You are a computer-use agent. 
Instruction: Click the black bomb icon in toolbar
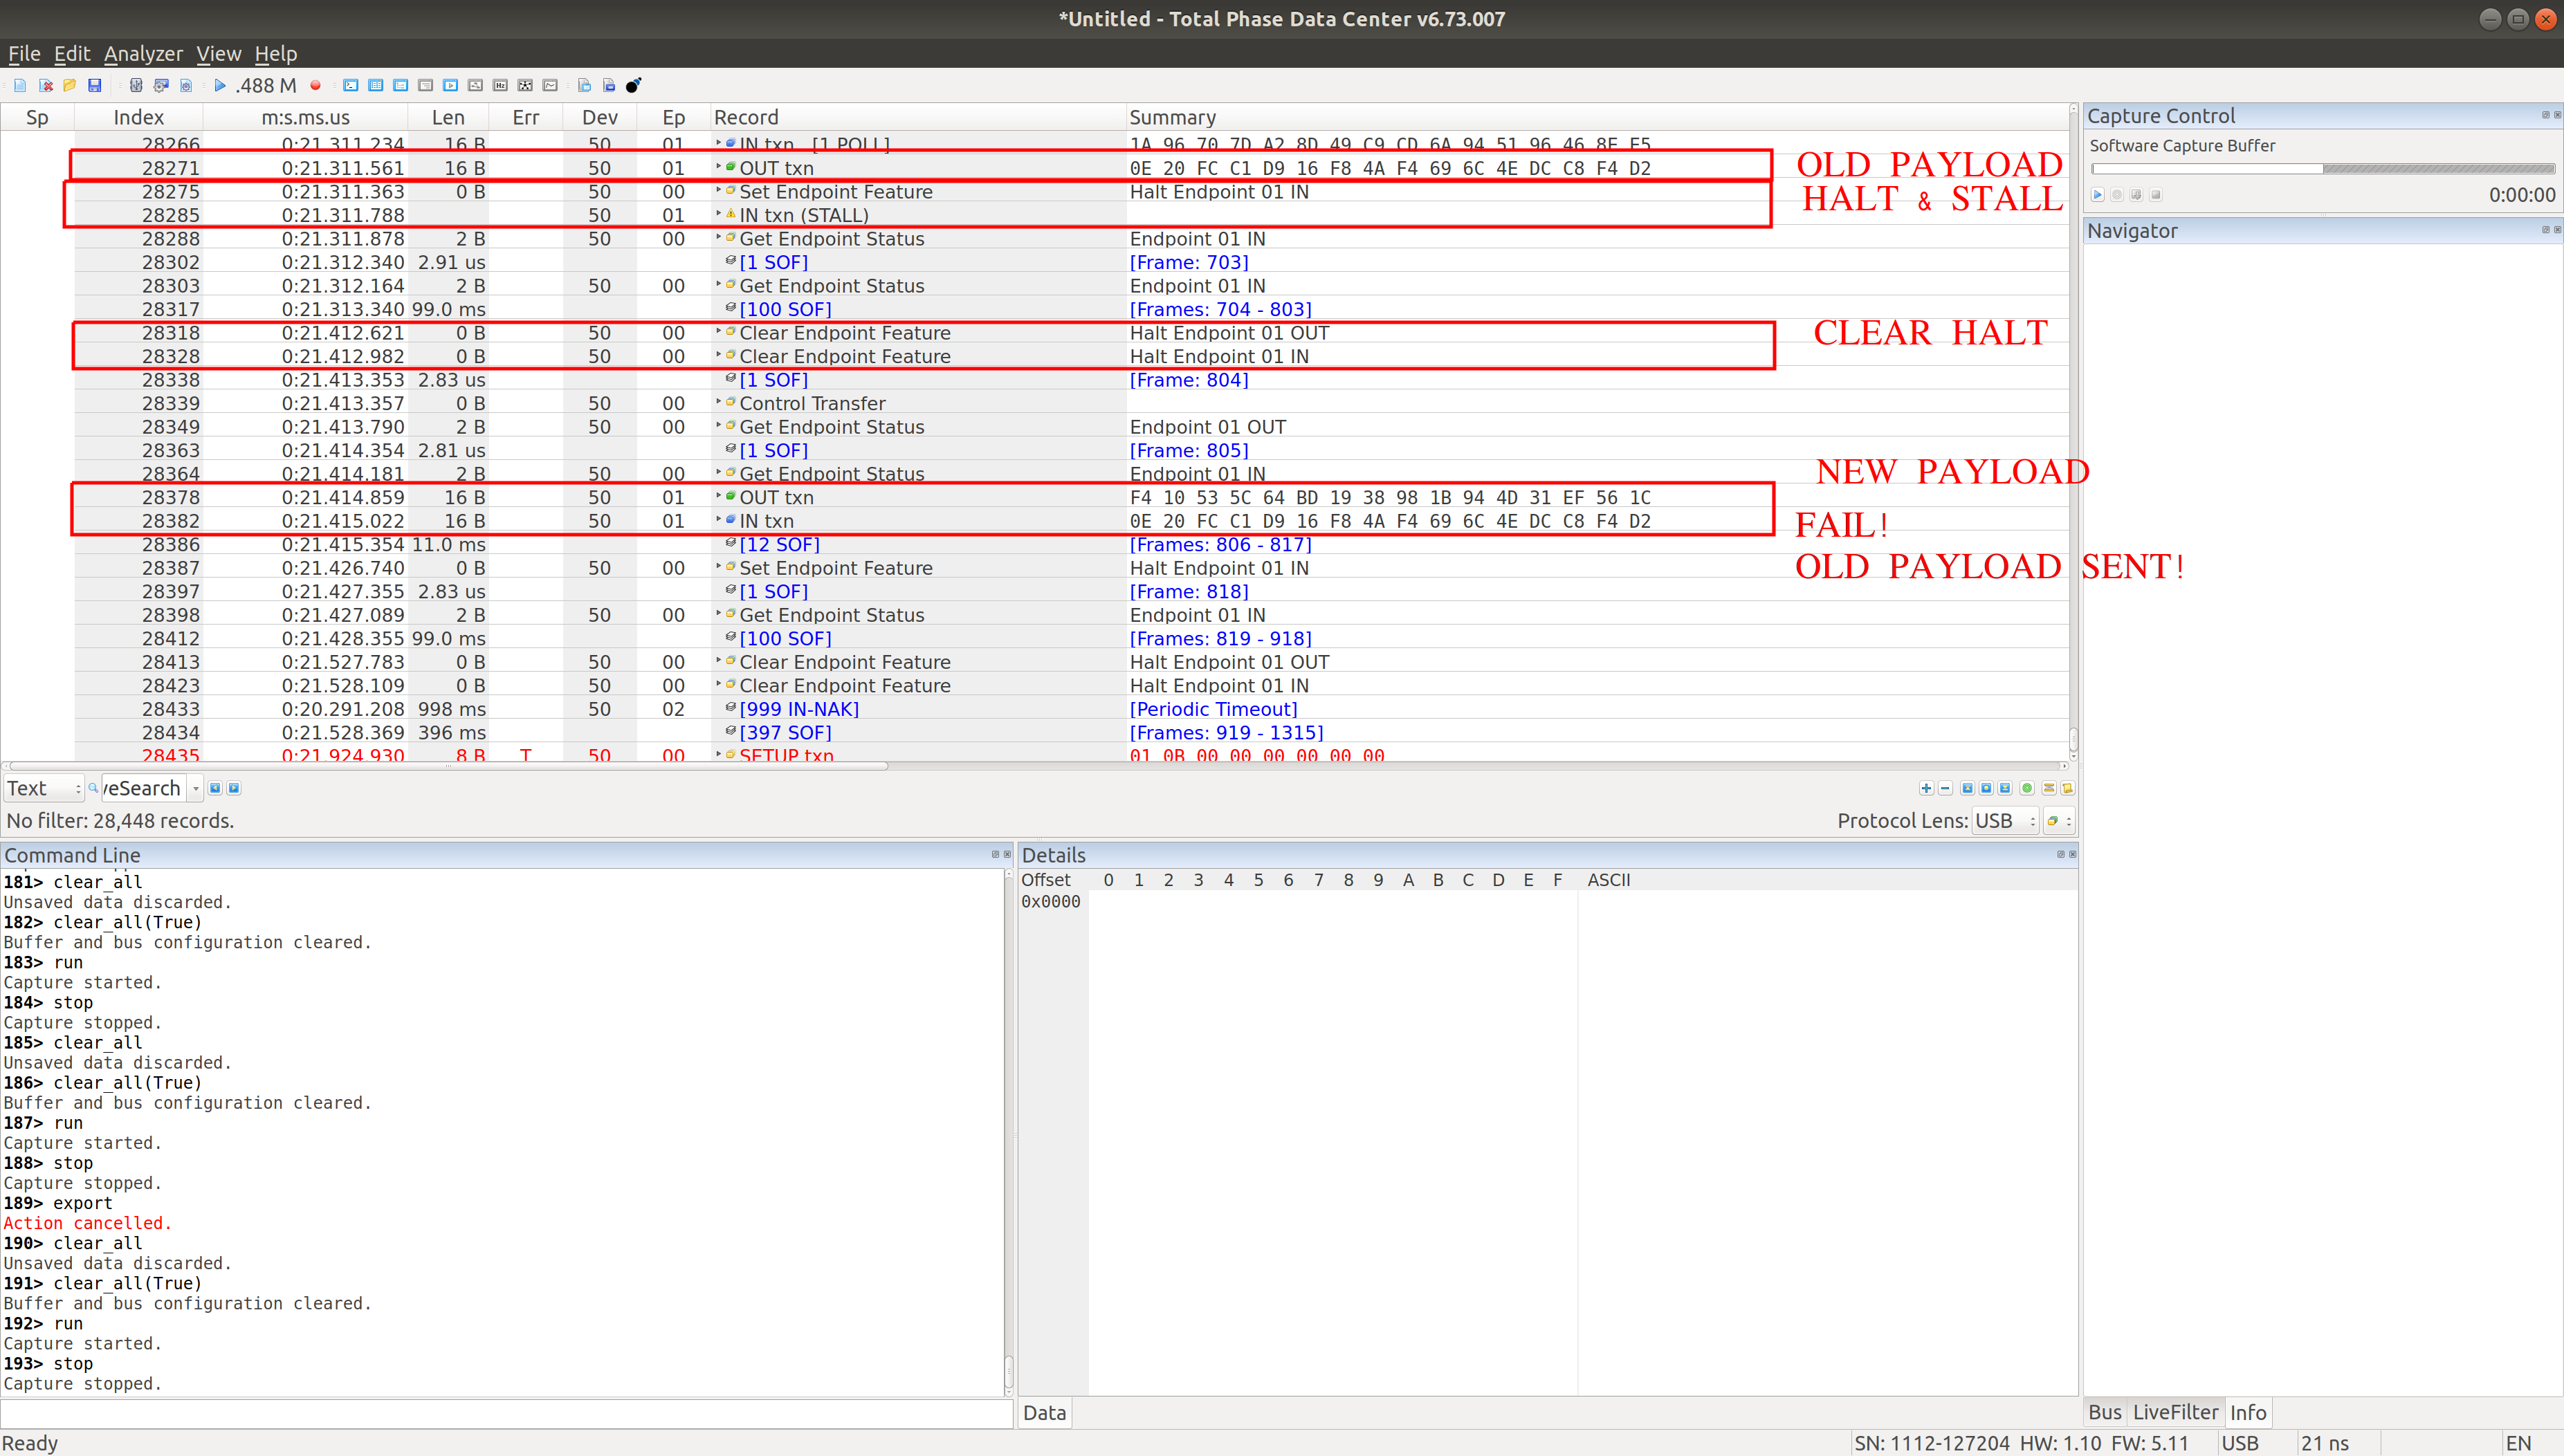click(633, 85)
